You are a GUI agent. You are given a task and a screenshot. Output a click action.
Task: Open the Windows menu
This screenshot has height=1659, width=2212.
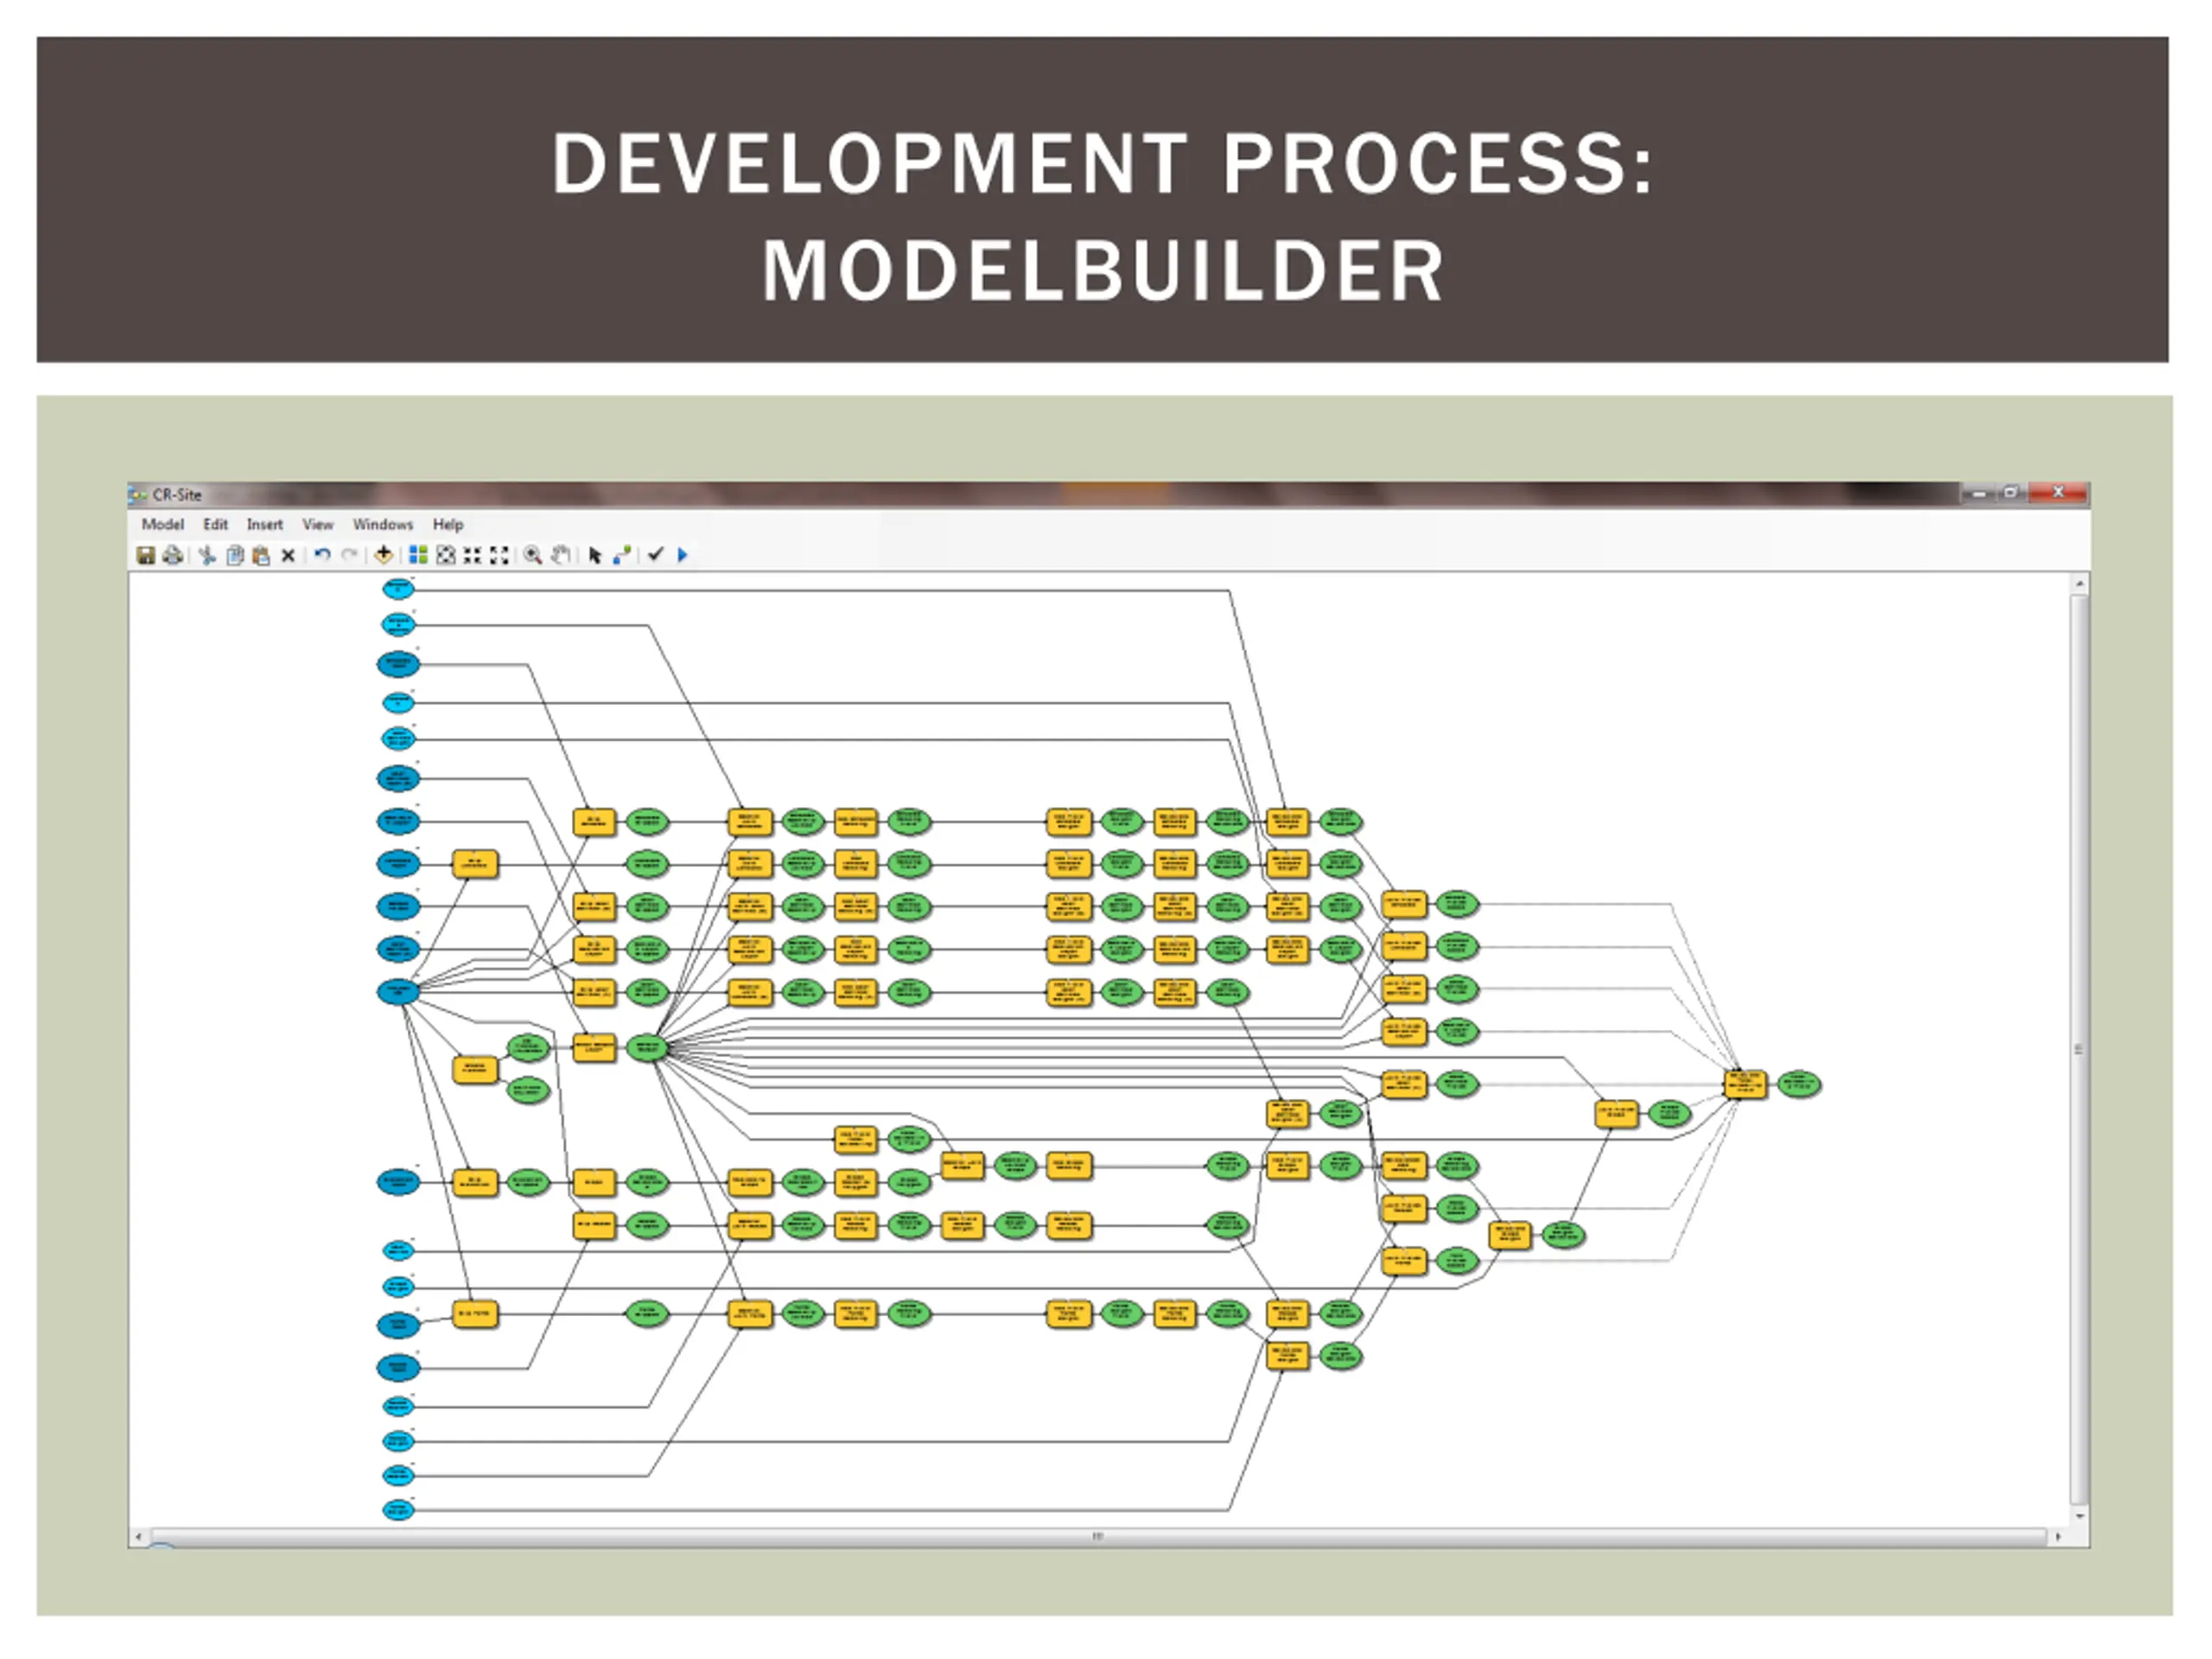click(383, 524)
